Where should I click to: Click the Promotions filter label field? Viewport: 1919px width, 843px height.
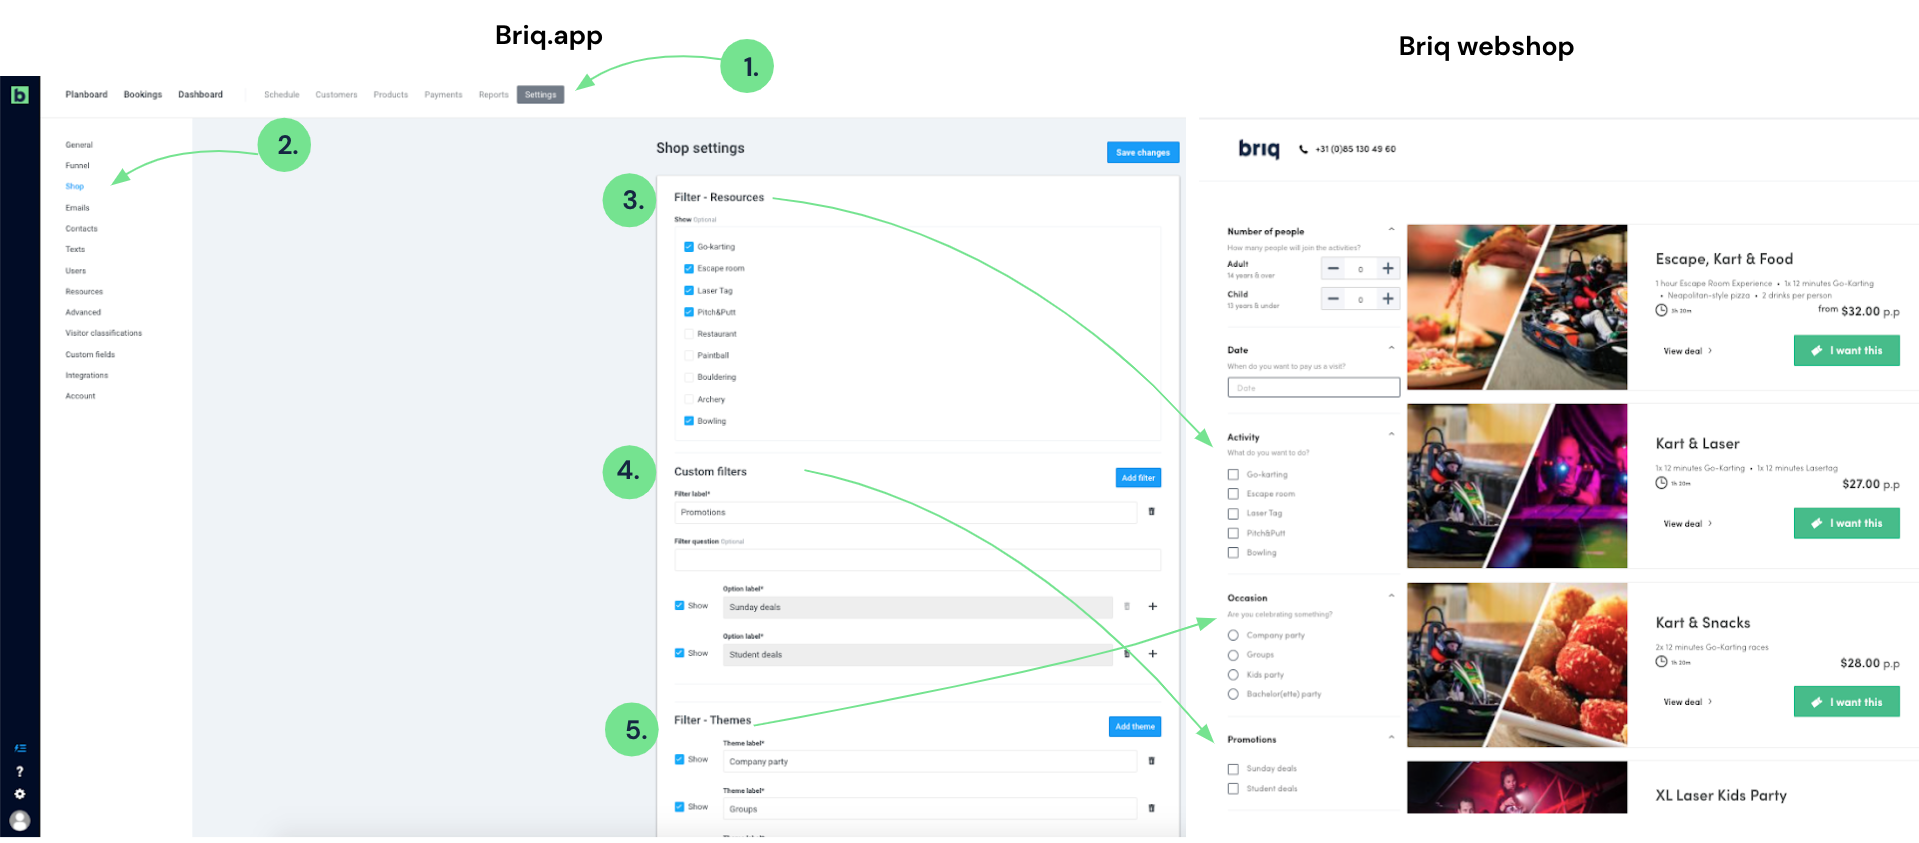tap(905, 512)
